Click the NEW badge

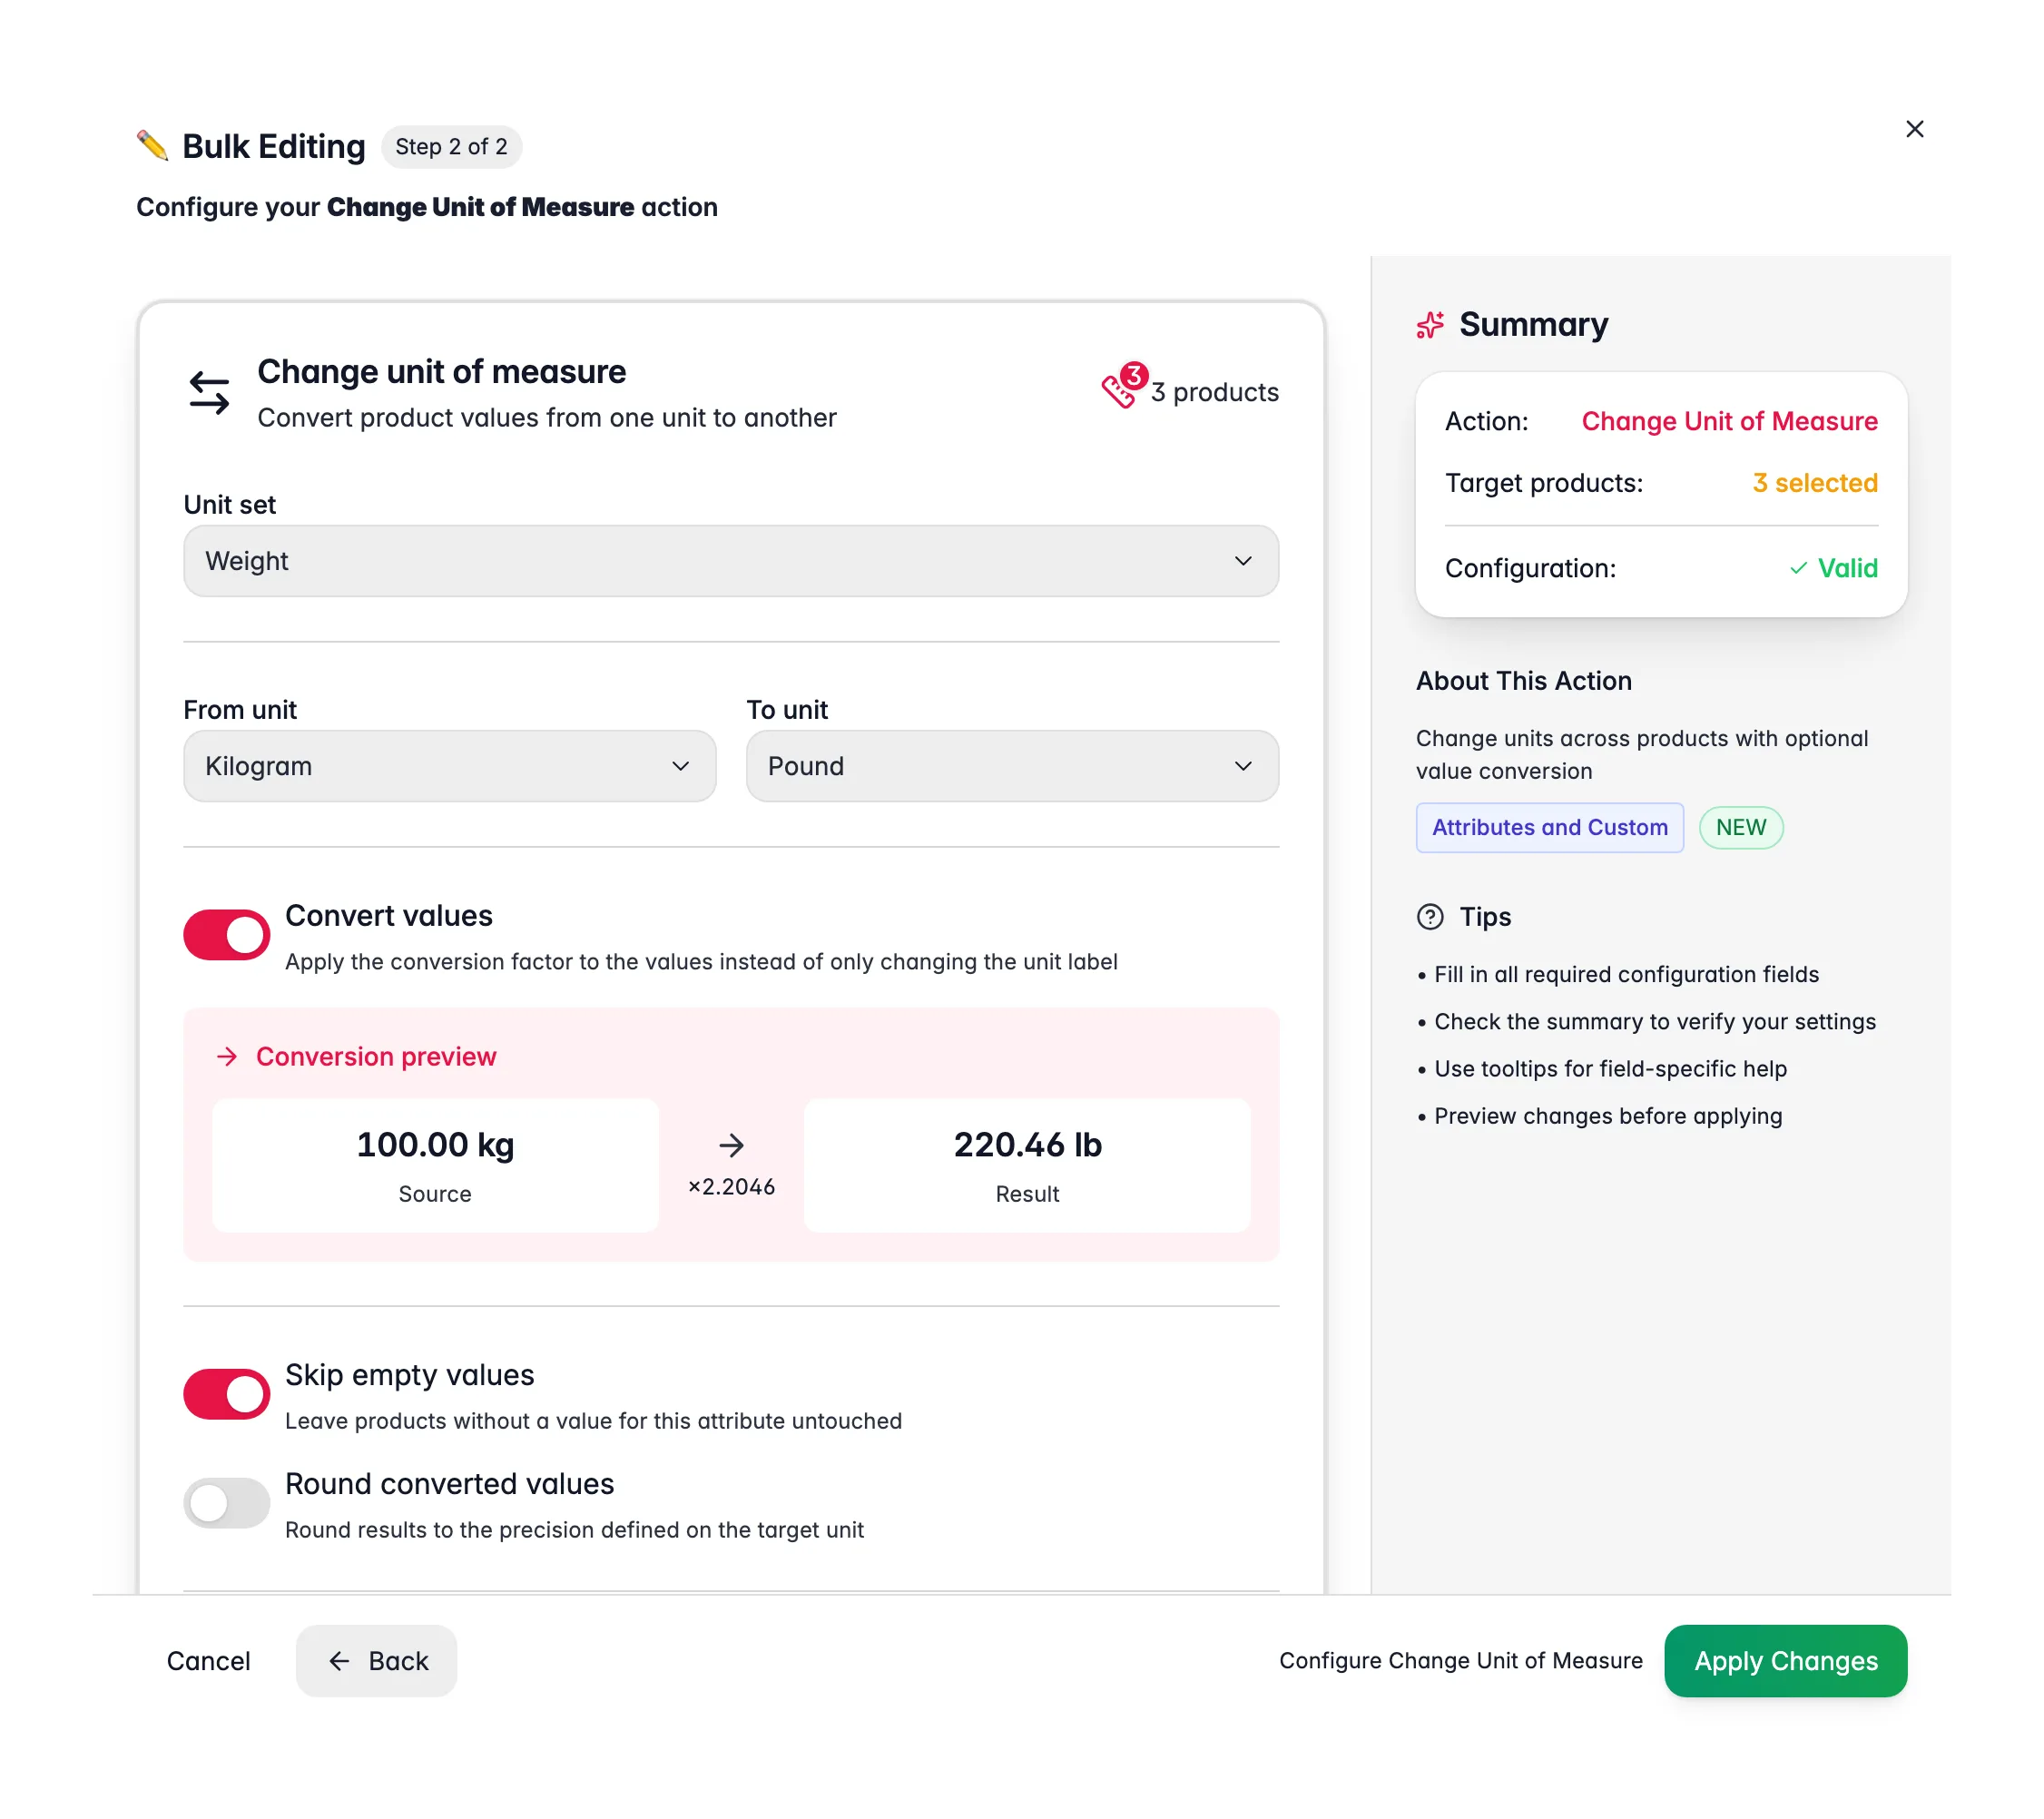point(1741,828)
